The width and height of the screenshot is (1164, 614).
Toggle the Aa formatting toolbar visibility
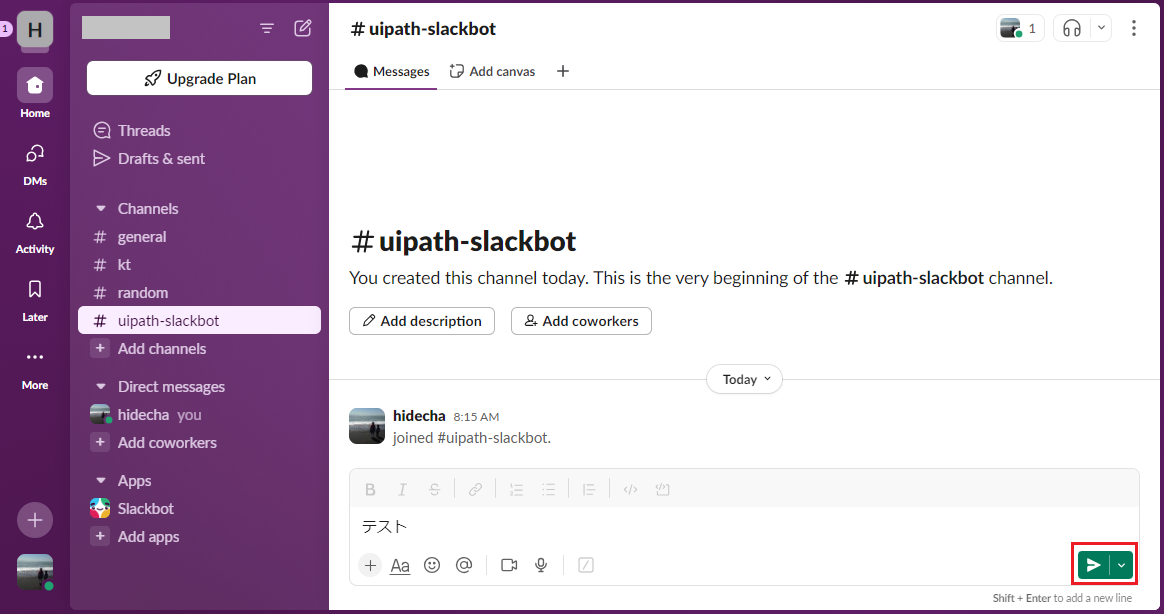pyautogui.click(x=400, y=565)
